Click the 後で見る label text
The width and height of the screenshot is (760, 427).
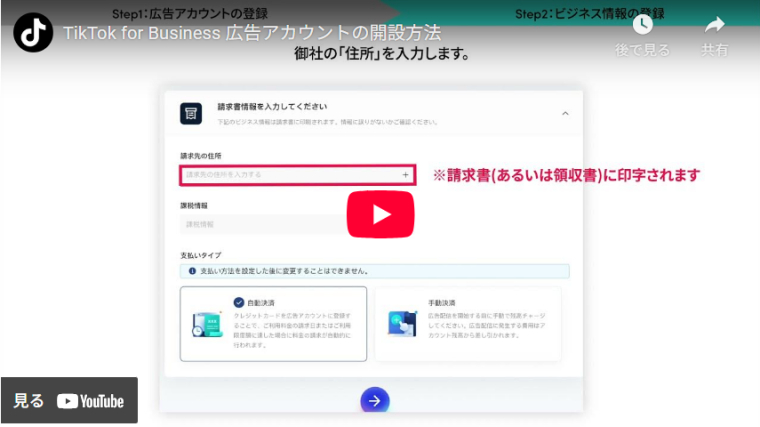click(x=642, y=49)
